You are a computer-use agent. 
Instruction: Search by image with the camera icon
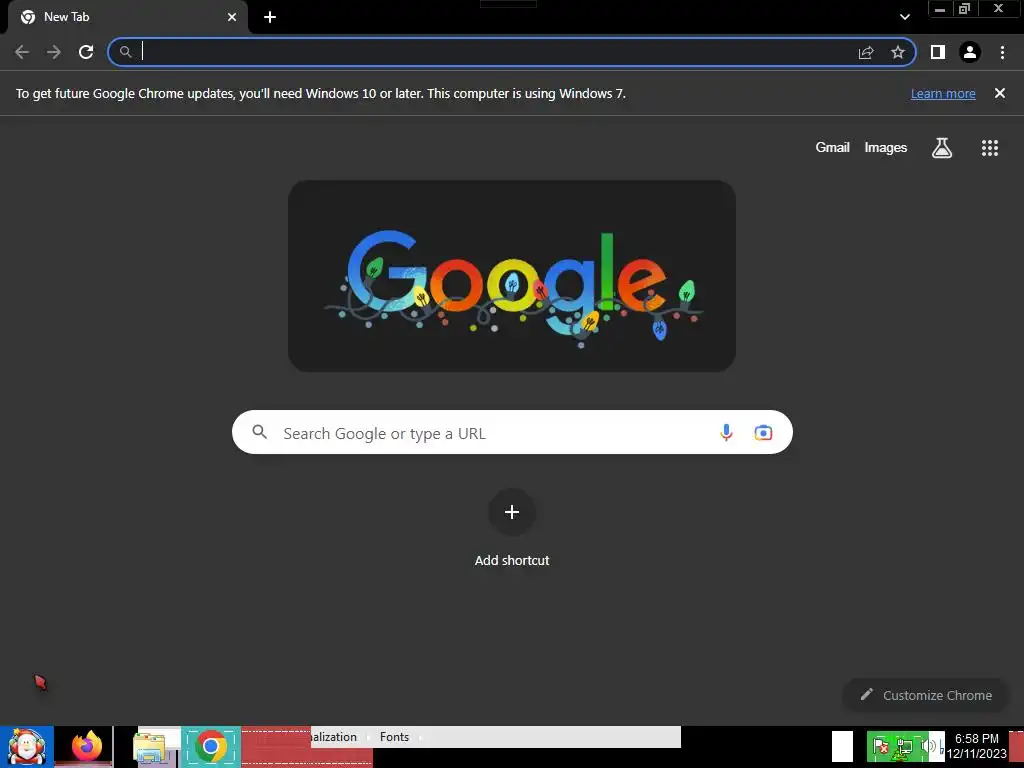(763, 432)
